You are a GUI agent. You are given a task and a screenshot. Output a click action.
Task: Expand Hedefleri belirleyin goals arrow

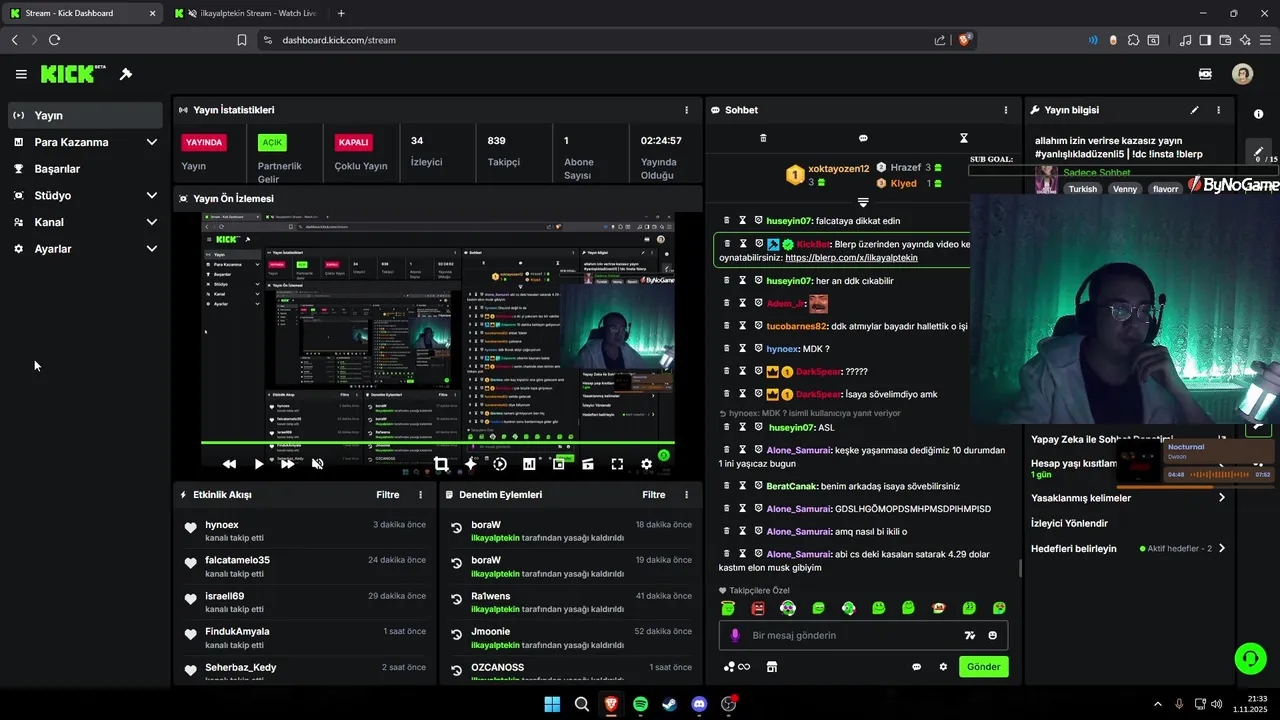pyautogui.click(x=1221, y=548)
